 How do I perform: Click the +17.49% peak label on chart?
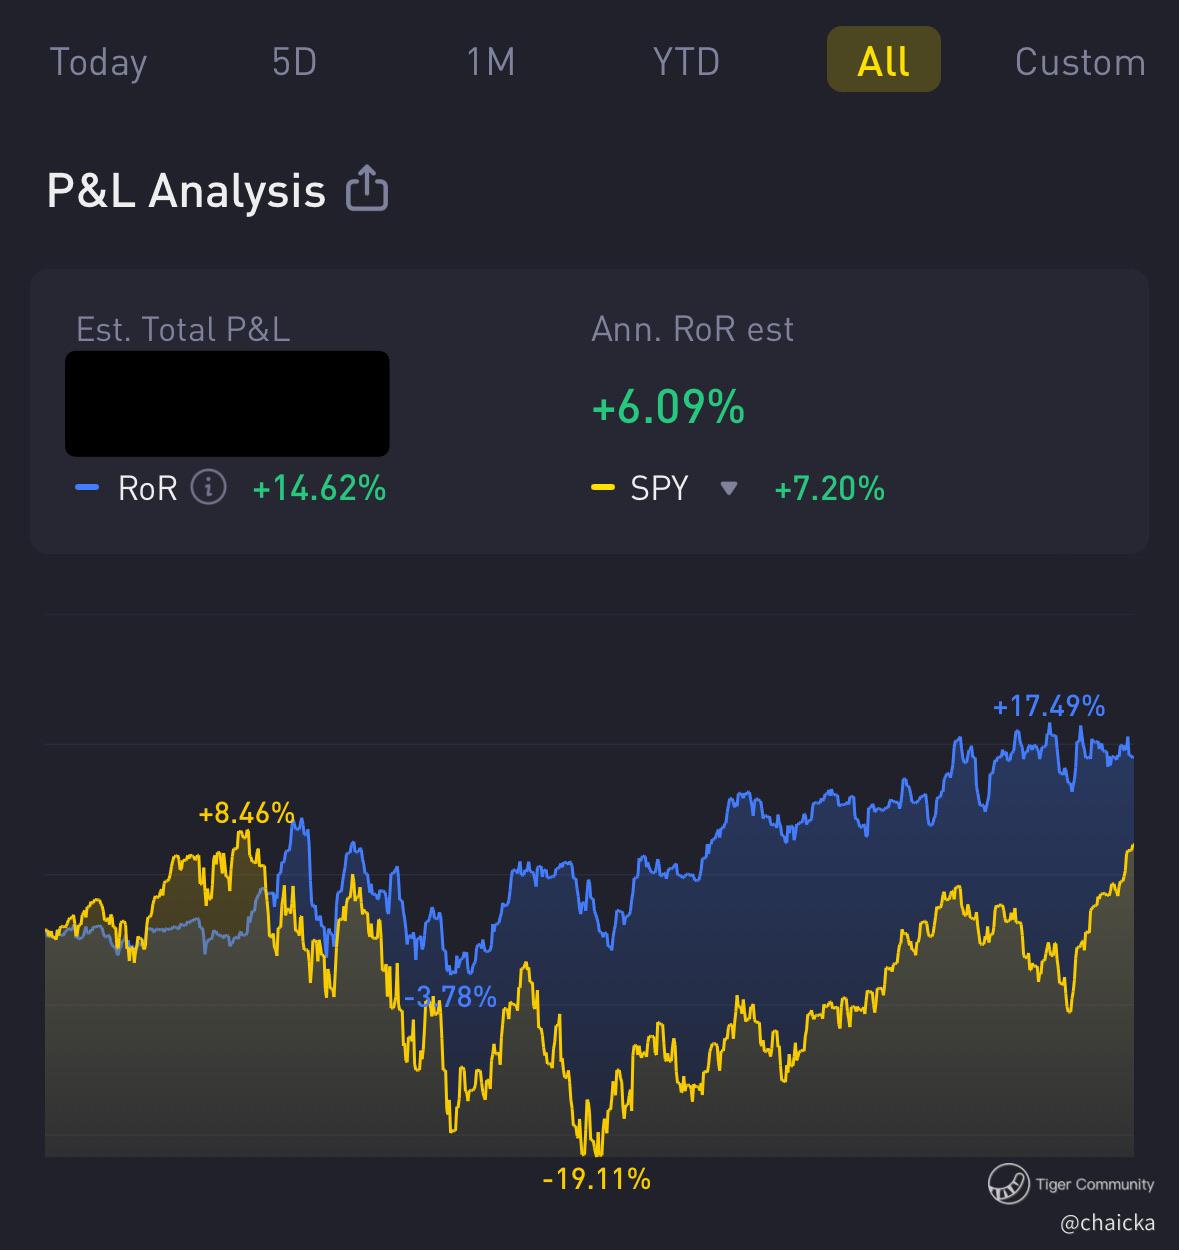[1048, 707]
